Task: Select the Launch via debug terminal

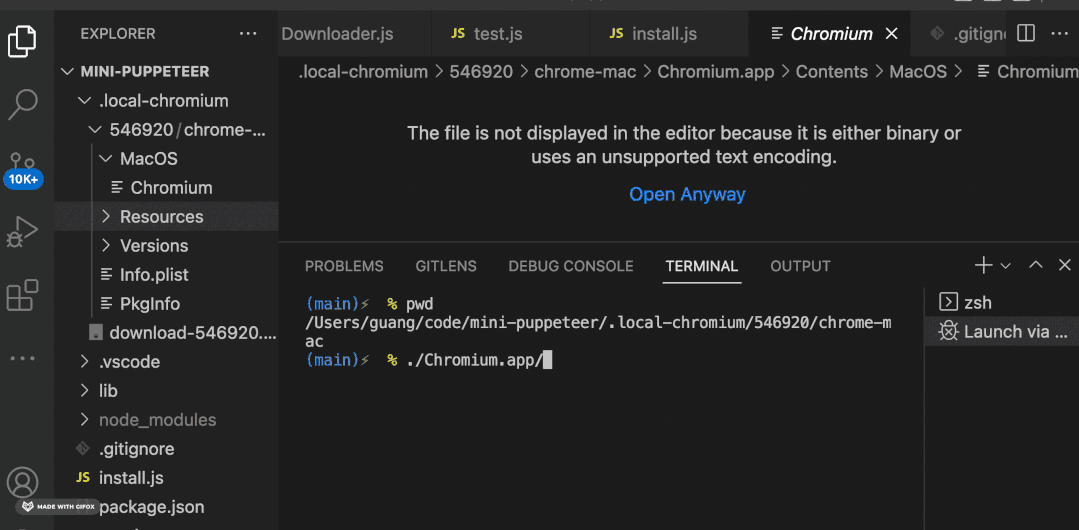Action: click(x=1001, y=332)
